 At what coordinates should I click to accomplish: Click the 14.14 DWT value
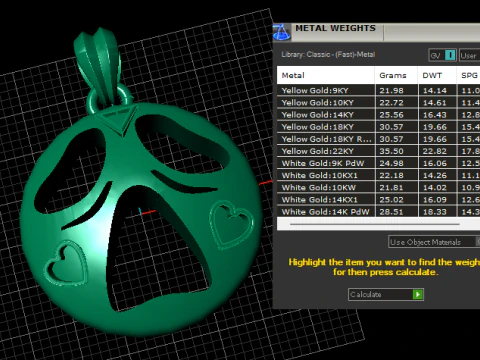(435, 91)
